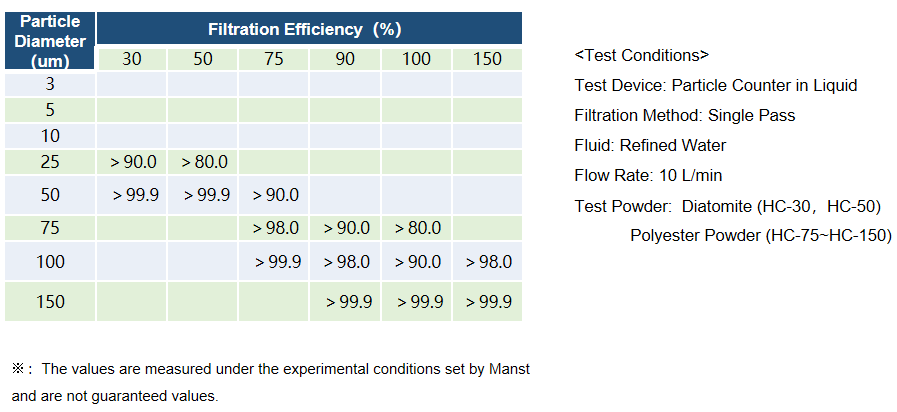Select "> 99.9" in 50 um row, column 30
Viewport: 897px width, 412px height.
point(132,195)
